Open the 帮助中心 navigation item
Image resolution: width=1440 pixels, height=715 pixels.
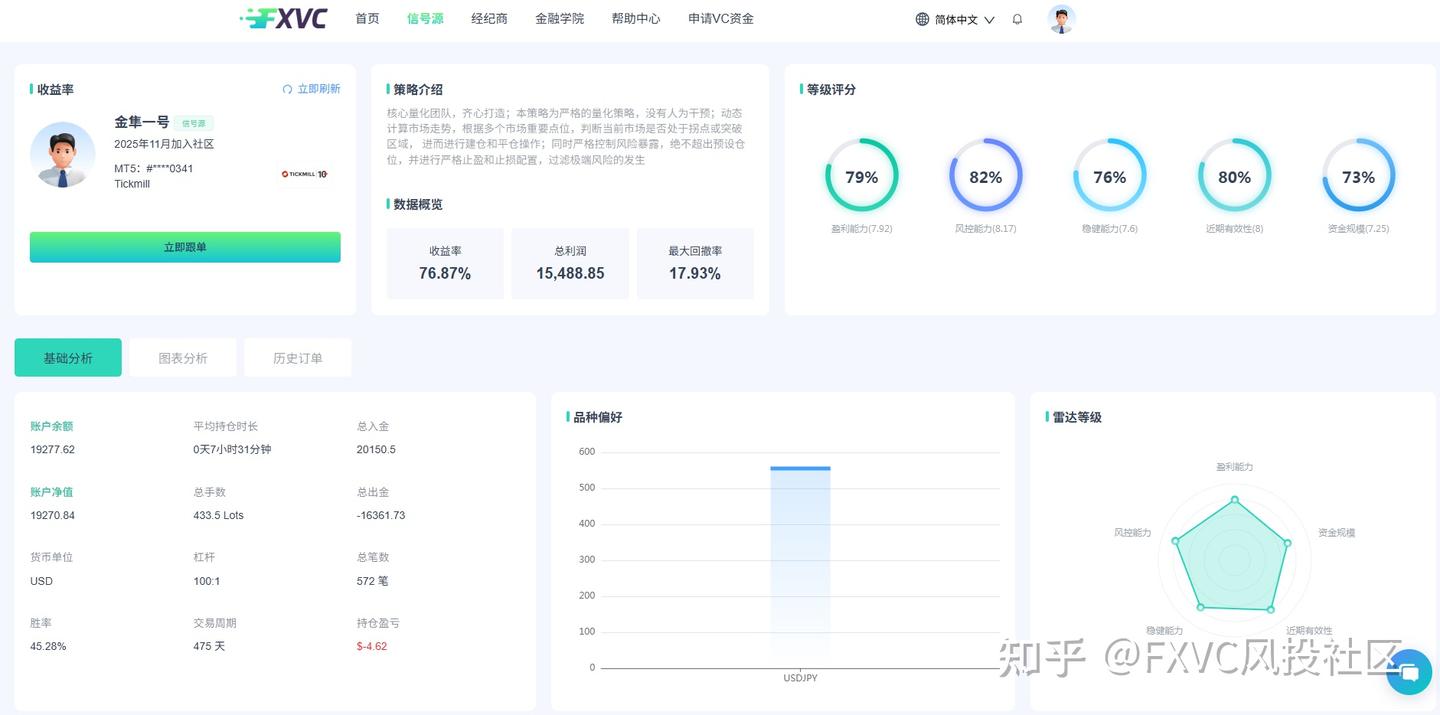tap(636, 18)
